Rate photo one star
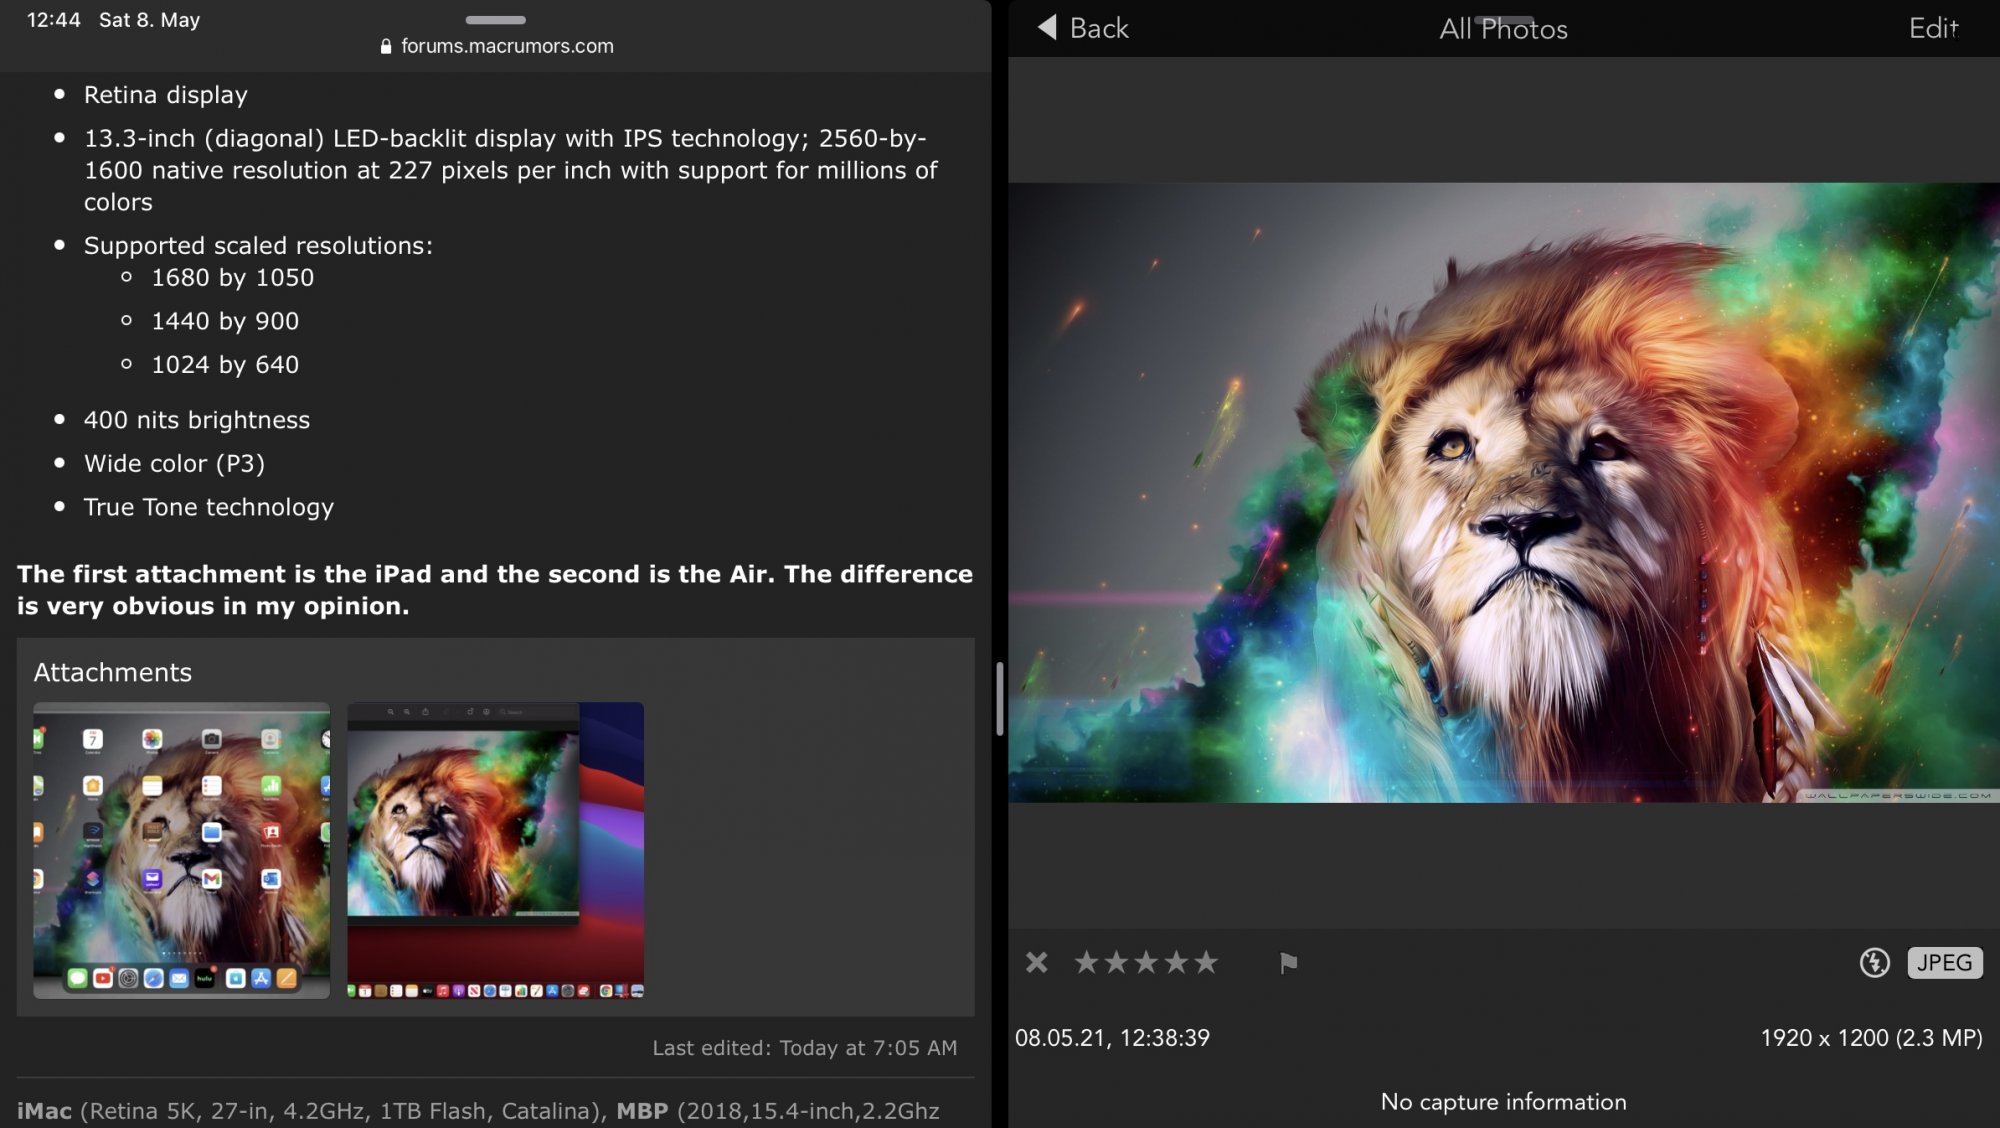2000x1128 pixels. point(1086,962)
